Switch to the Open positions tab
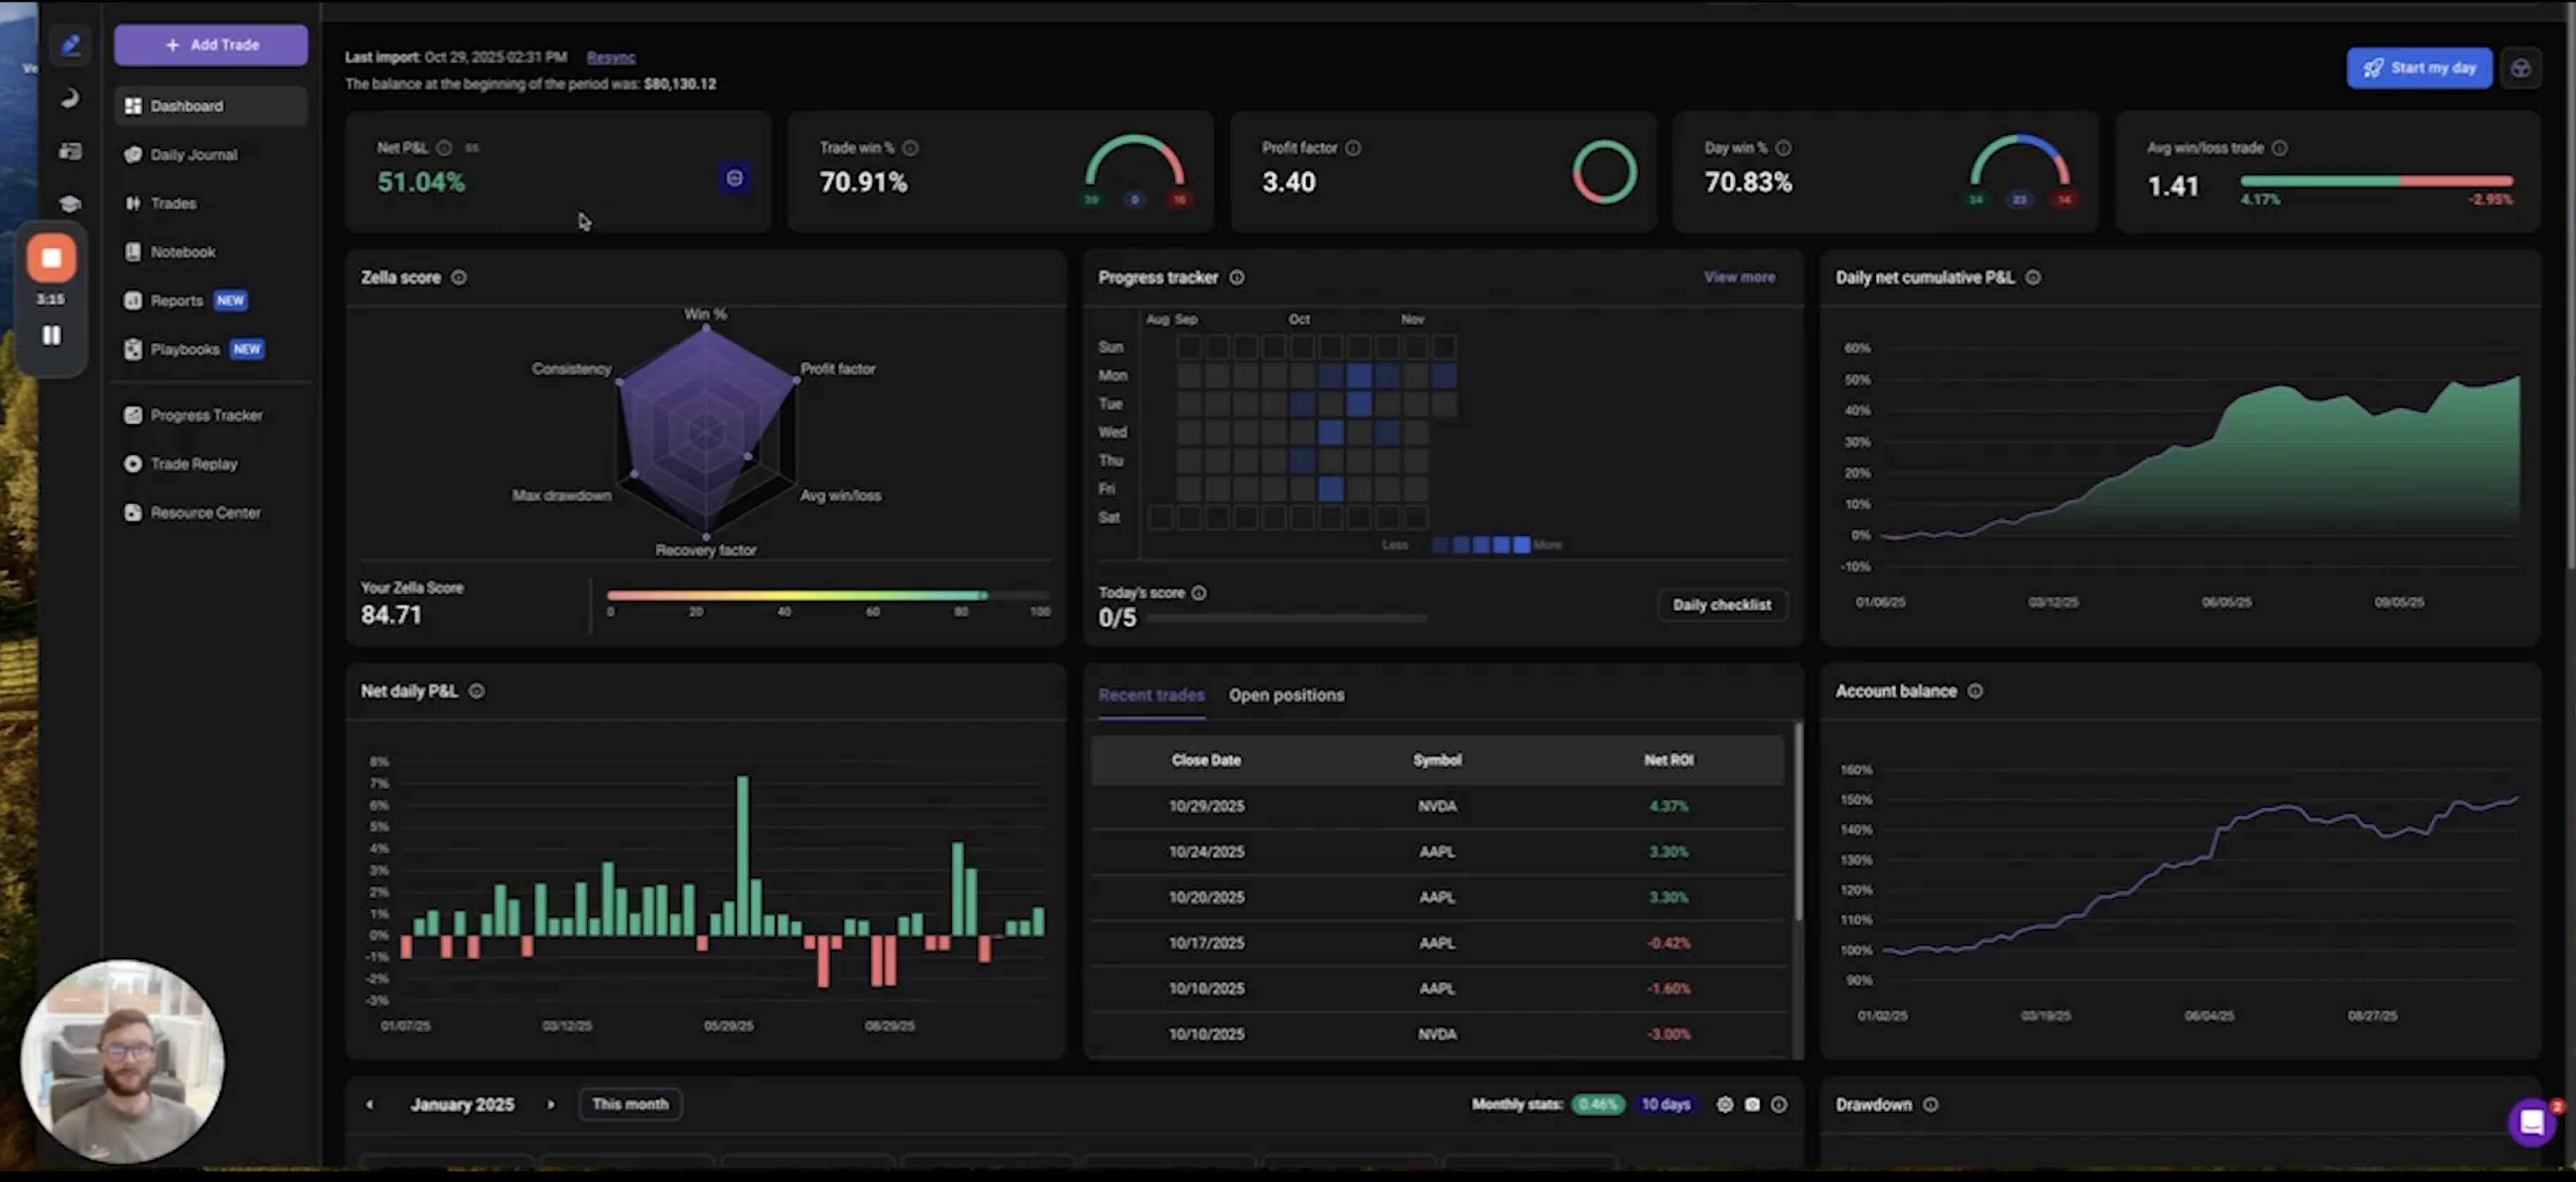Screen dimensions: 2576x1182 [1286, 695]
